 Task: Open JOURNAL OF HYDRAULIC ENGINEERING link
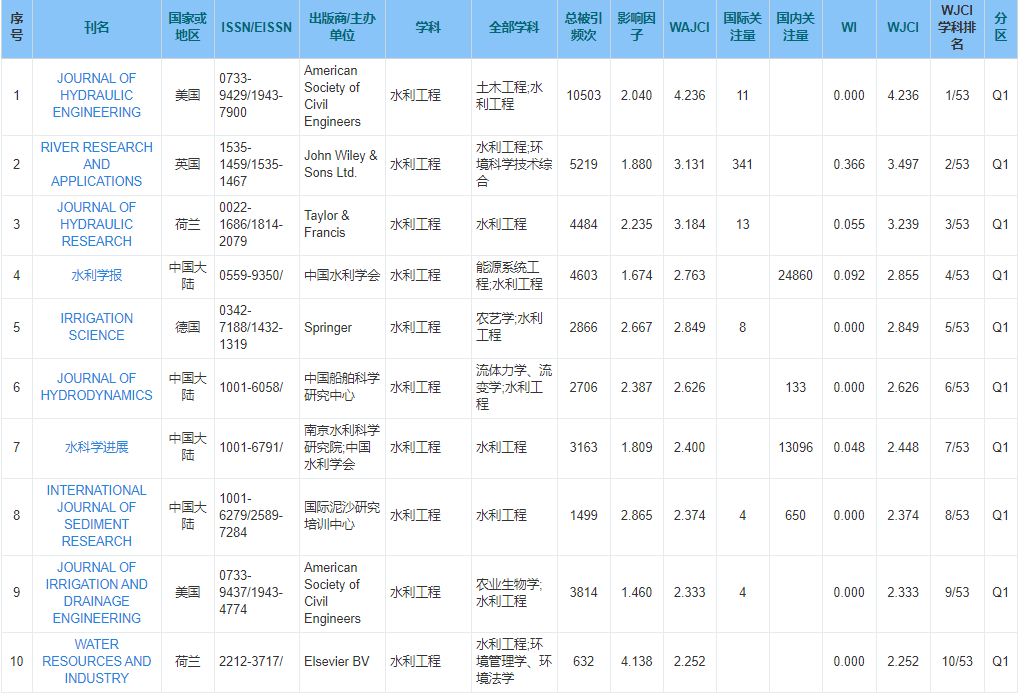(96, 95)
